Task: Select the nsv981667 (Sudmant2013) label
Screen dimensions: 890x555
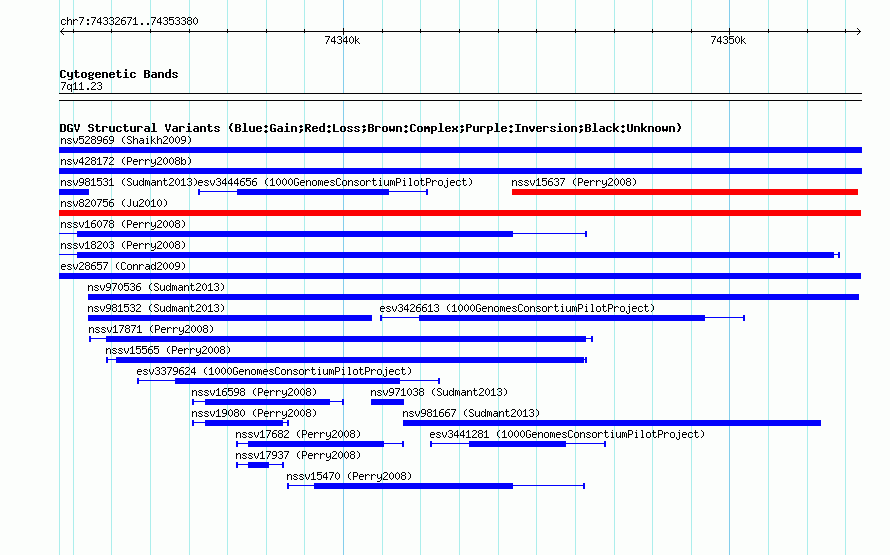Action: click(x=471, y=413)
